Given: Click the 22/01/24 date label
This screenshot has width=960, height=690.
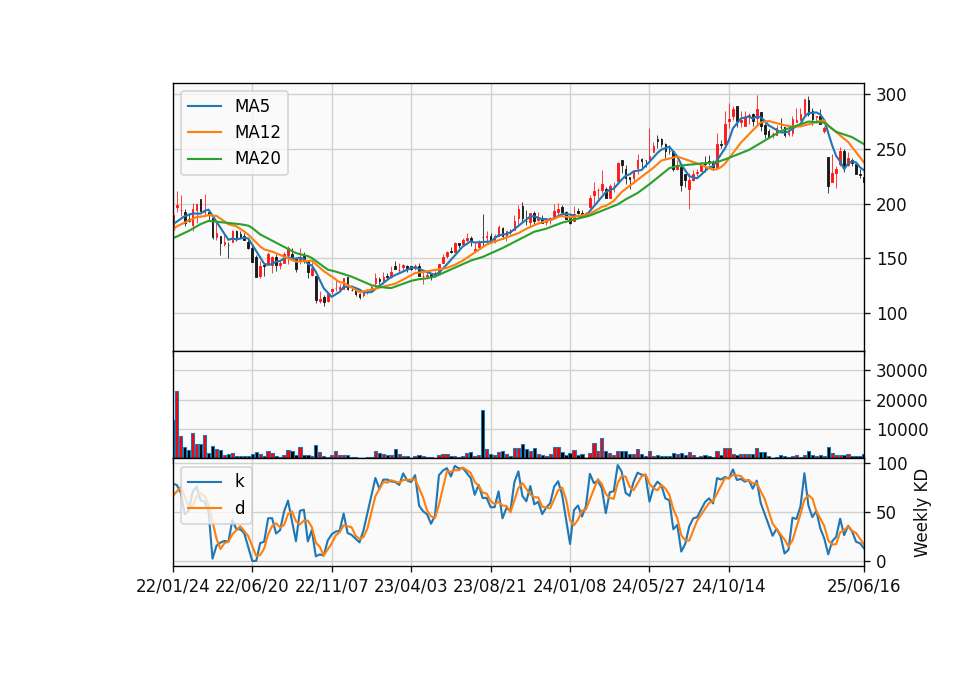Looking at the screenshot, I should point(173,587).
